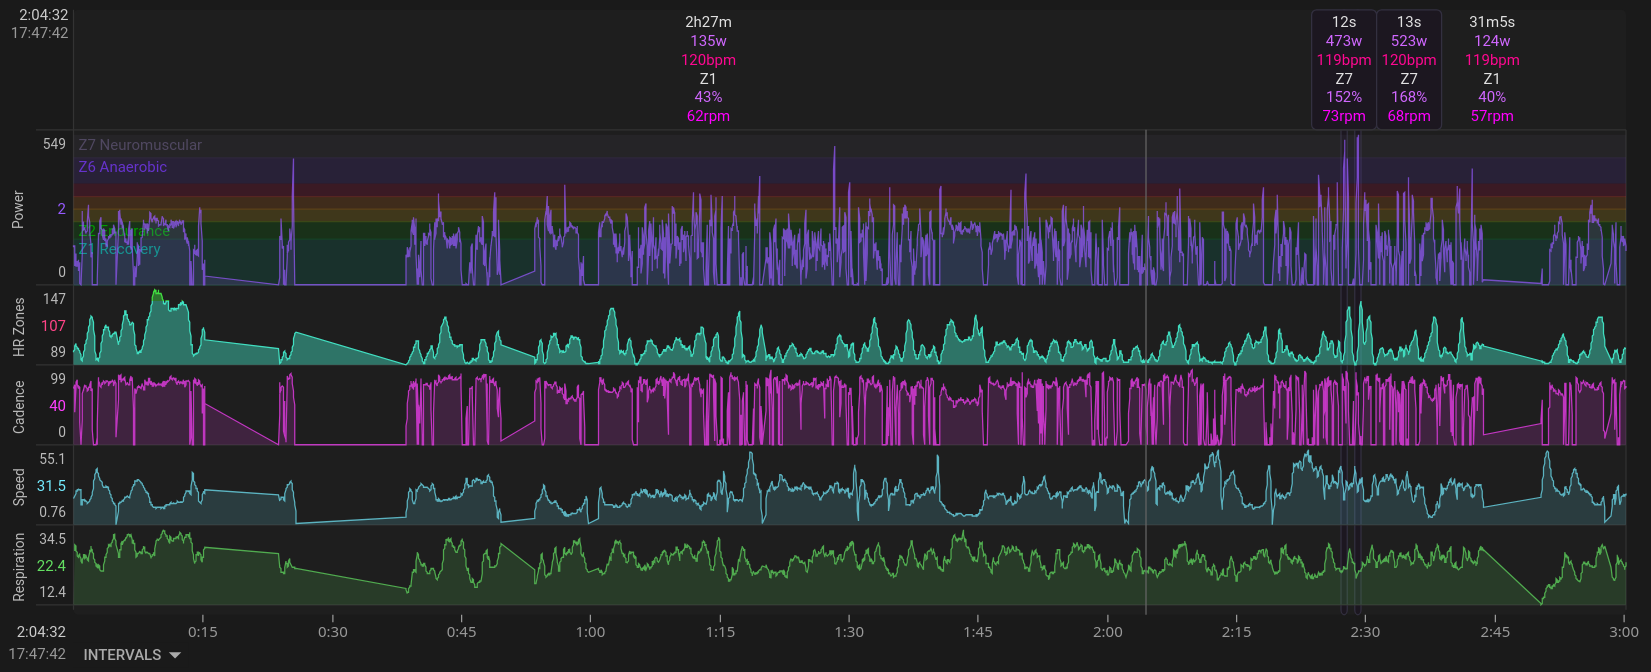Click the Speed track label
This screenshot has width=1651, height=672.
tap(18, 486)
